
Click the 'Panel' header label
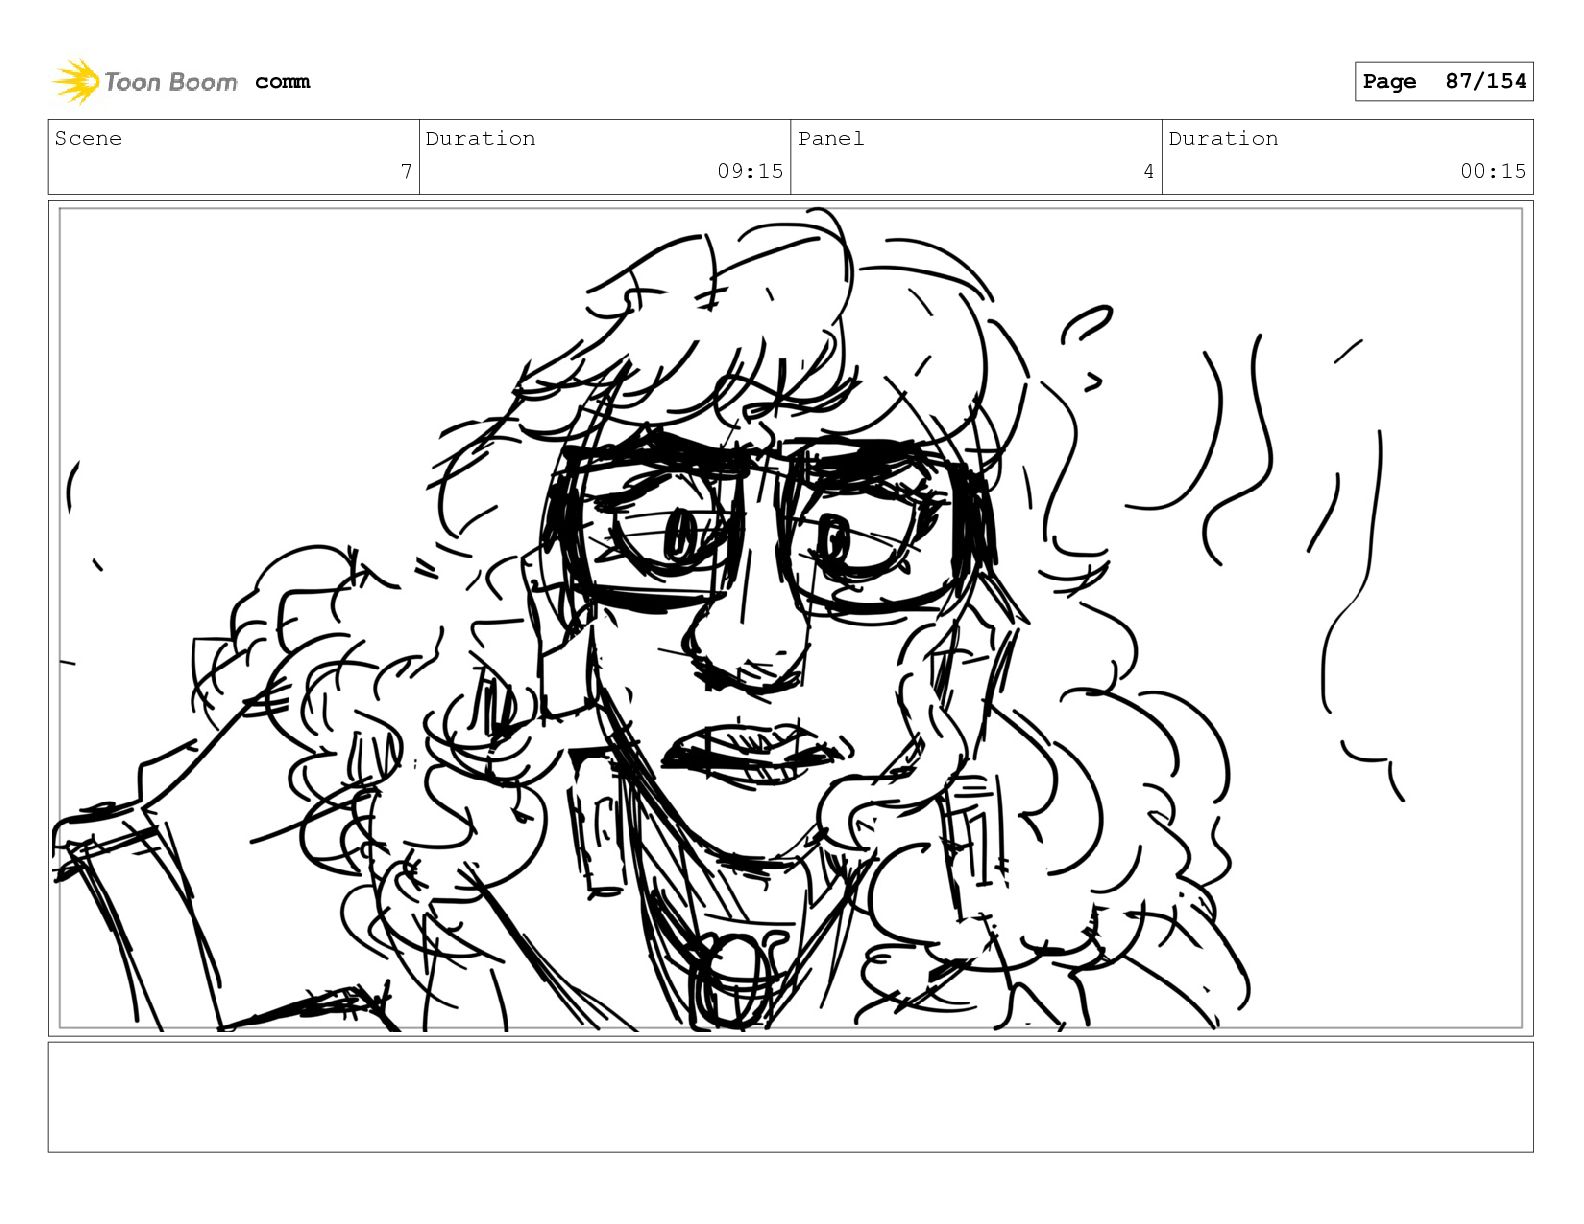(x=830, y=138)
